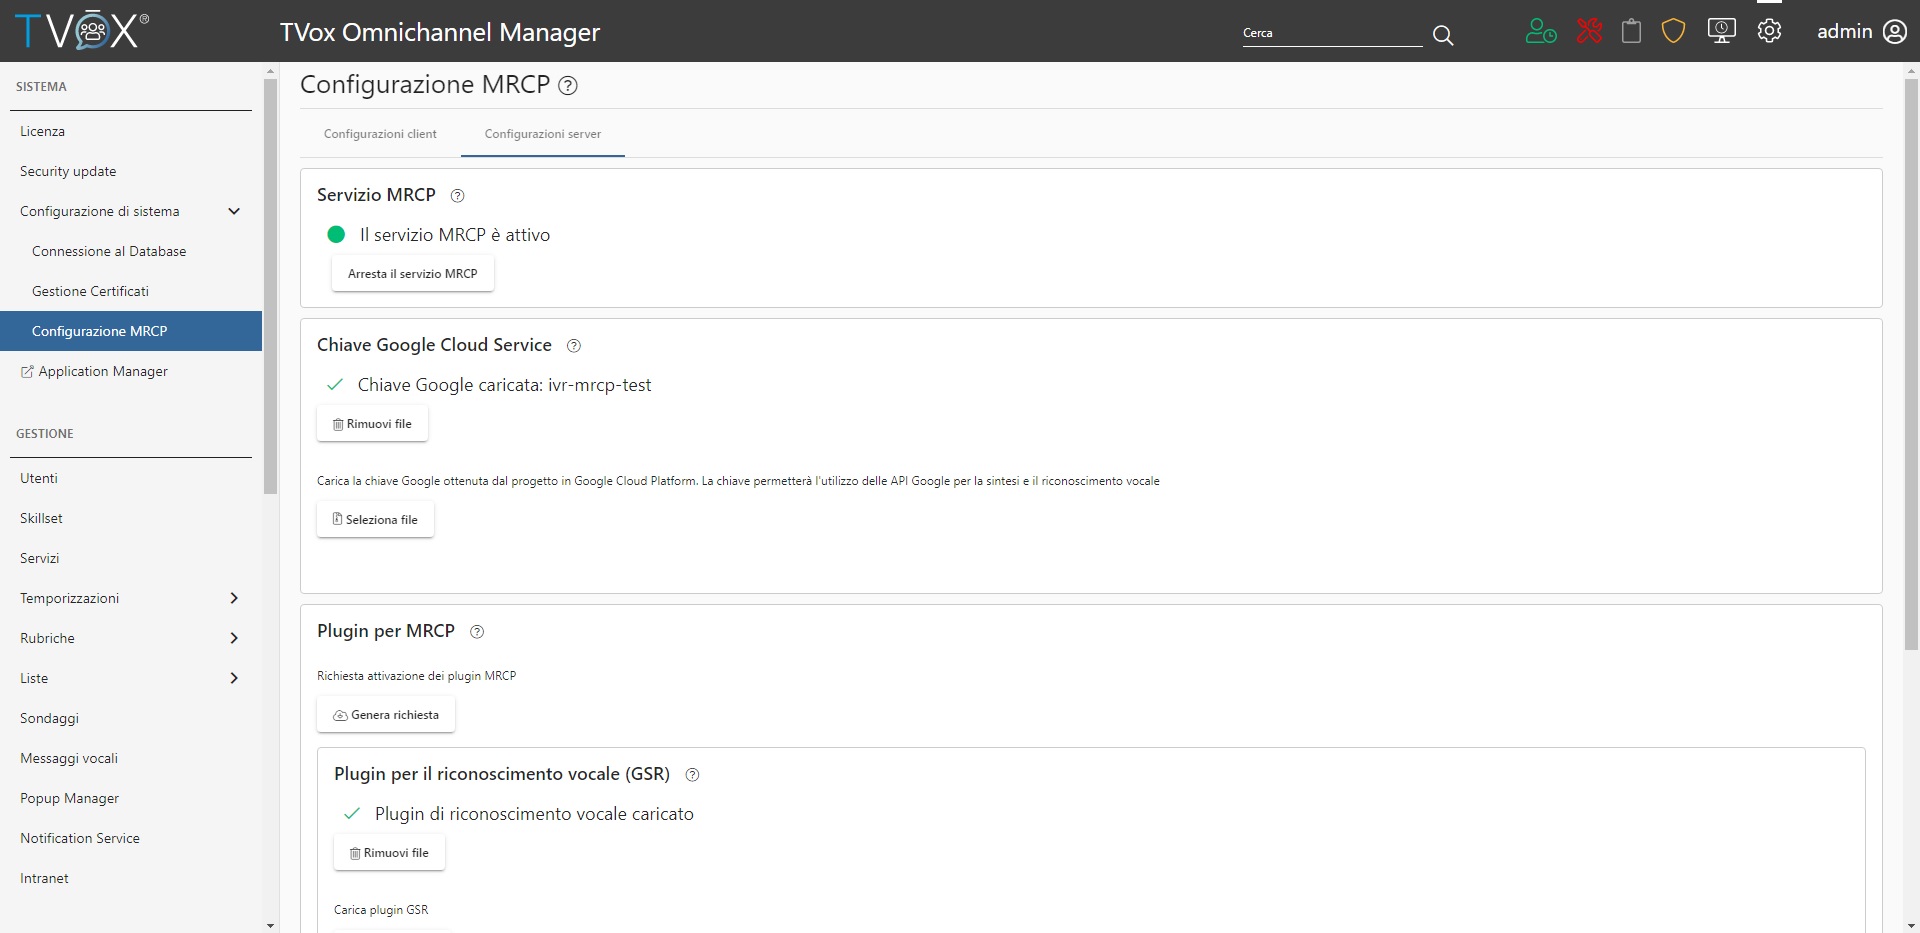Open the yellow shield security icon
Screen dimensions: 1920x933
tap(1674, 31)
